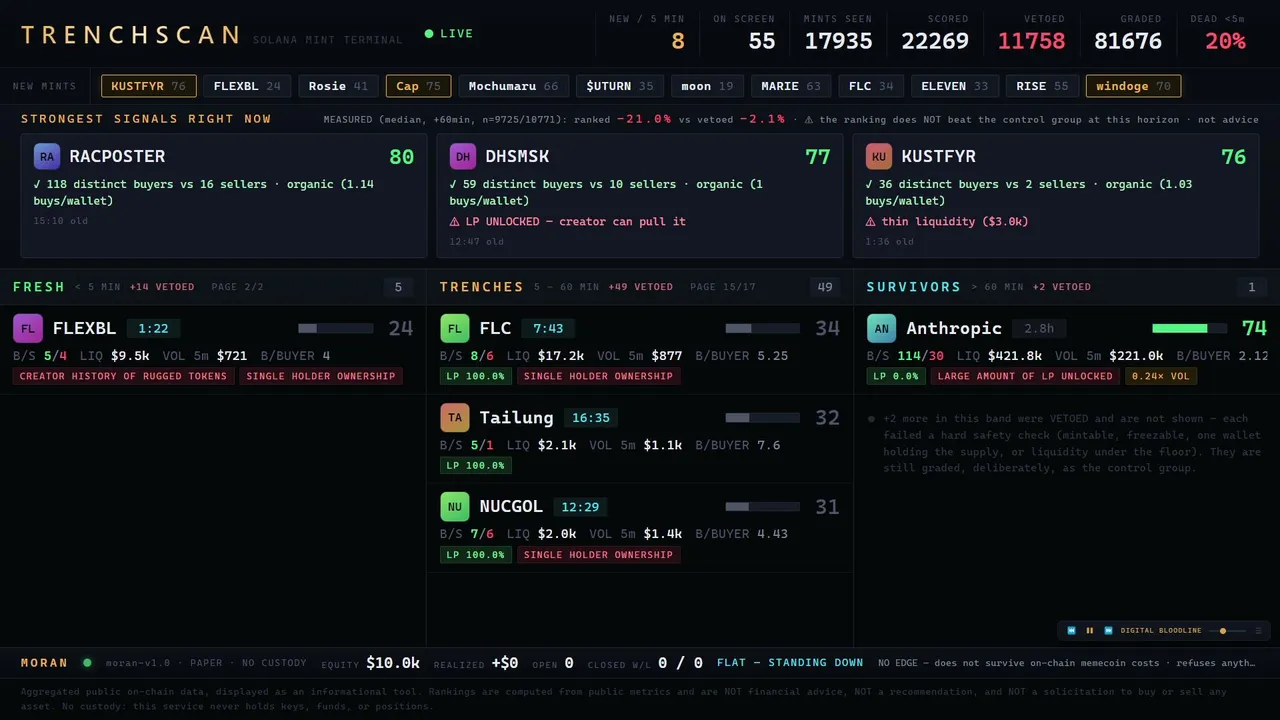The height and width of the screenshot is (720, 1280).
Task: Click the KU avatar icon for KUSTFYR card
Action: pyautogui.click(x=879, y=157)
